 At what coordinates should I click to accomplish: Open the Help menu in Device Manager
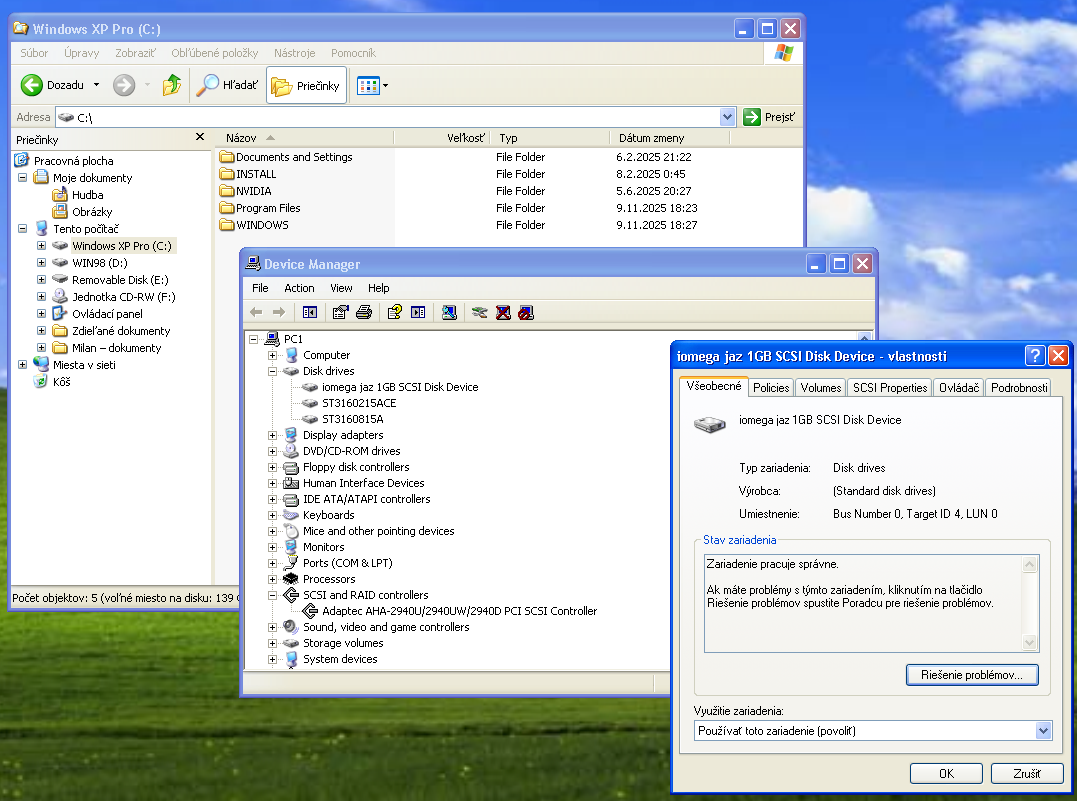[x=378, y=288]
